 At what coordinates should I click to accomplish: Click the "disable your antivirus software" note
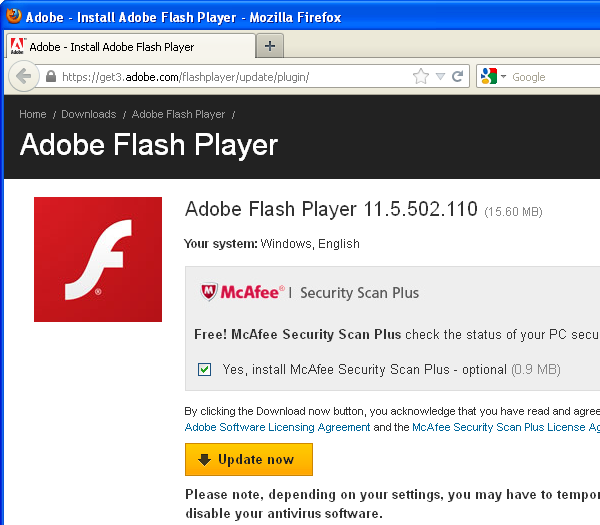284,513
